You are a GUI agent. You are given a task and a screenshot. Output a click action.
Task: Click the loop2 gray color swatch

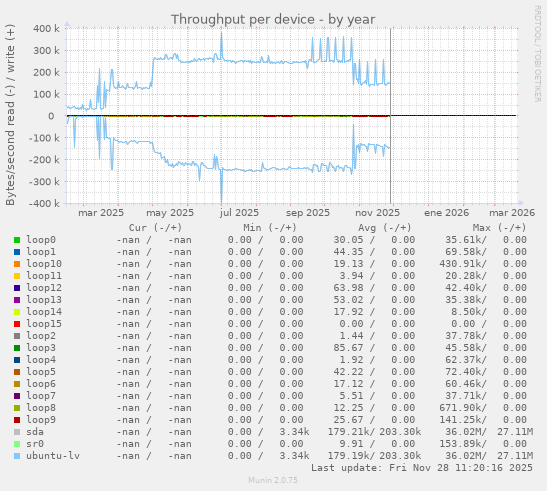click(x=17, y=336)
